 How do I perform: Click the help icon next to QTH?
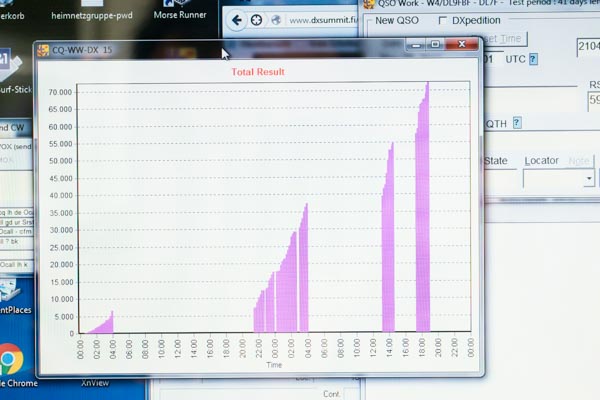tap(517, 123)
